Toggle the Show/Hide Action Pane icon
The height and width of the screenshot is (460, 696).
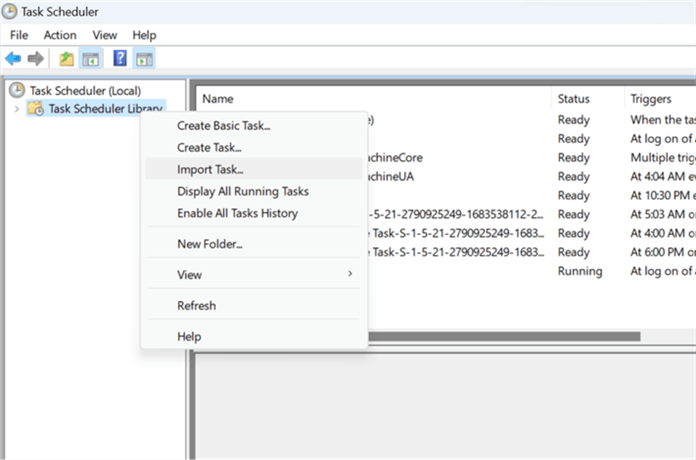coord(144,59)
